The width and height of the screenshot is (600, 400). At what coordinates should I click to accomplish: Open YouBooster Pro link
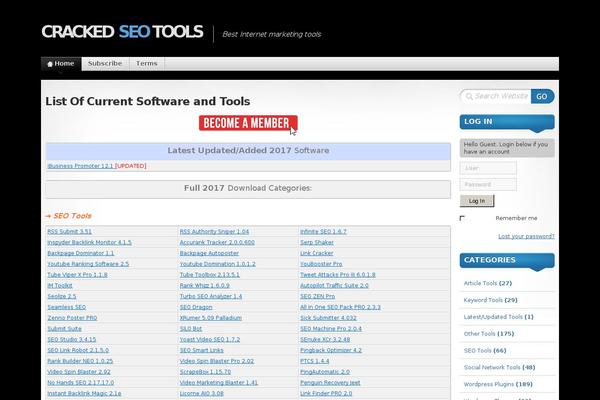pos(321,264)
